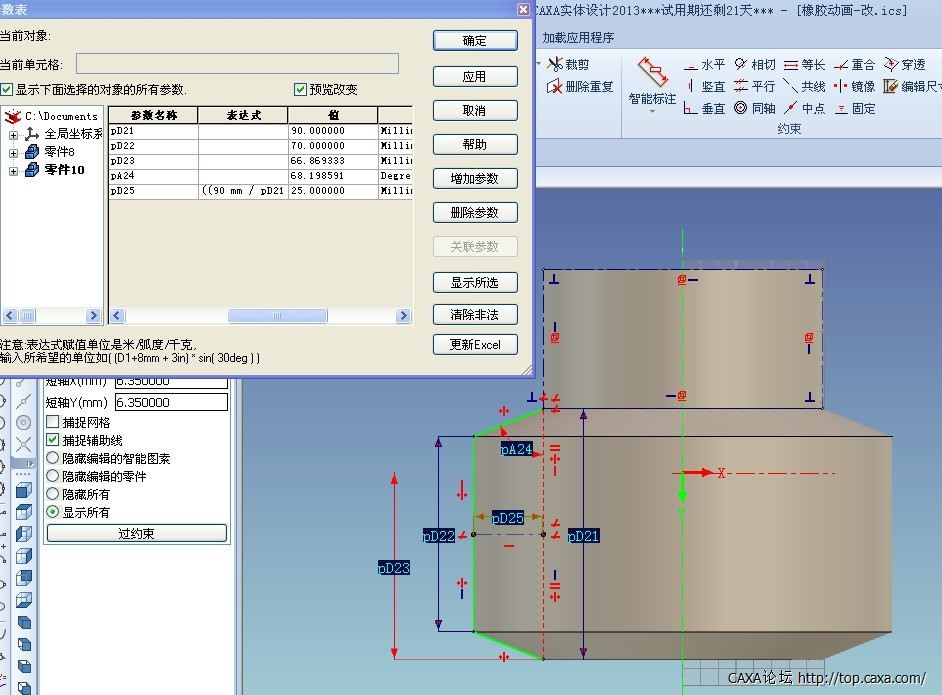Open the 加载应用程序 ribbon tab
The width and height of the screenshot is (942, 695).
pyautogui.click(x=578, y=38)
